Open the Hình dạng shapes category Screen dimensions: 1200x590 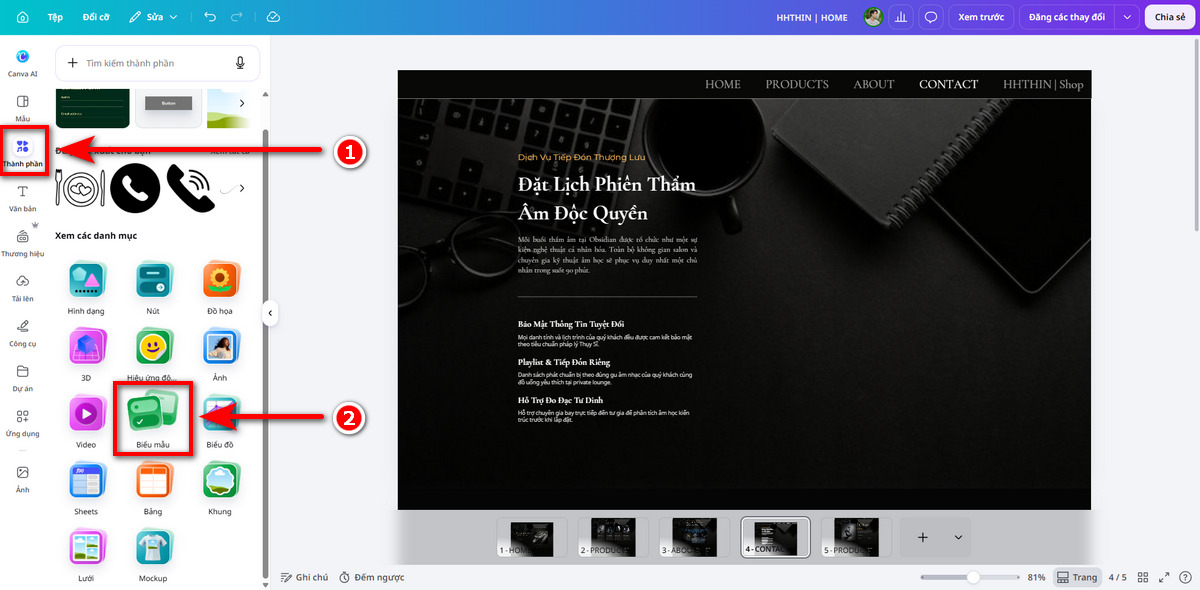[x=86, y=289]
